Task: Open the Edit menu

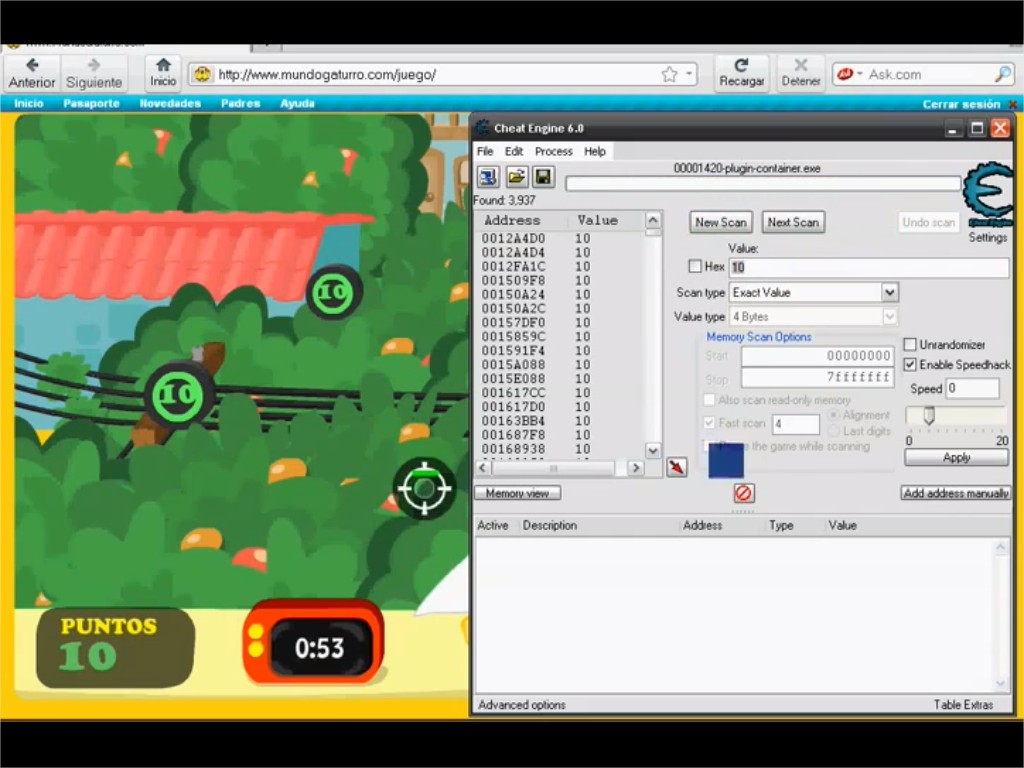Action: [x=513, y=152]
